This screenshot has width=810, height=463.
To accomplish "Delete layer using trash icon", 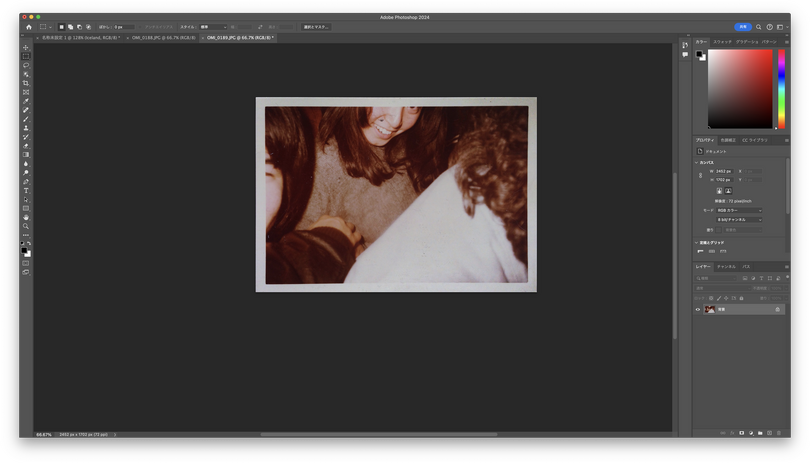I will (781, 433).
